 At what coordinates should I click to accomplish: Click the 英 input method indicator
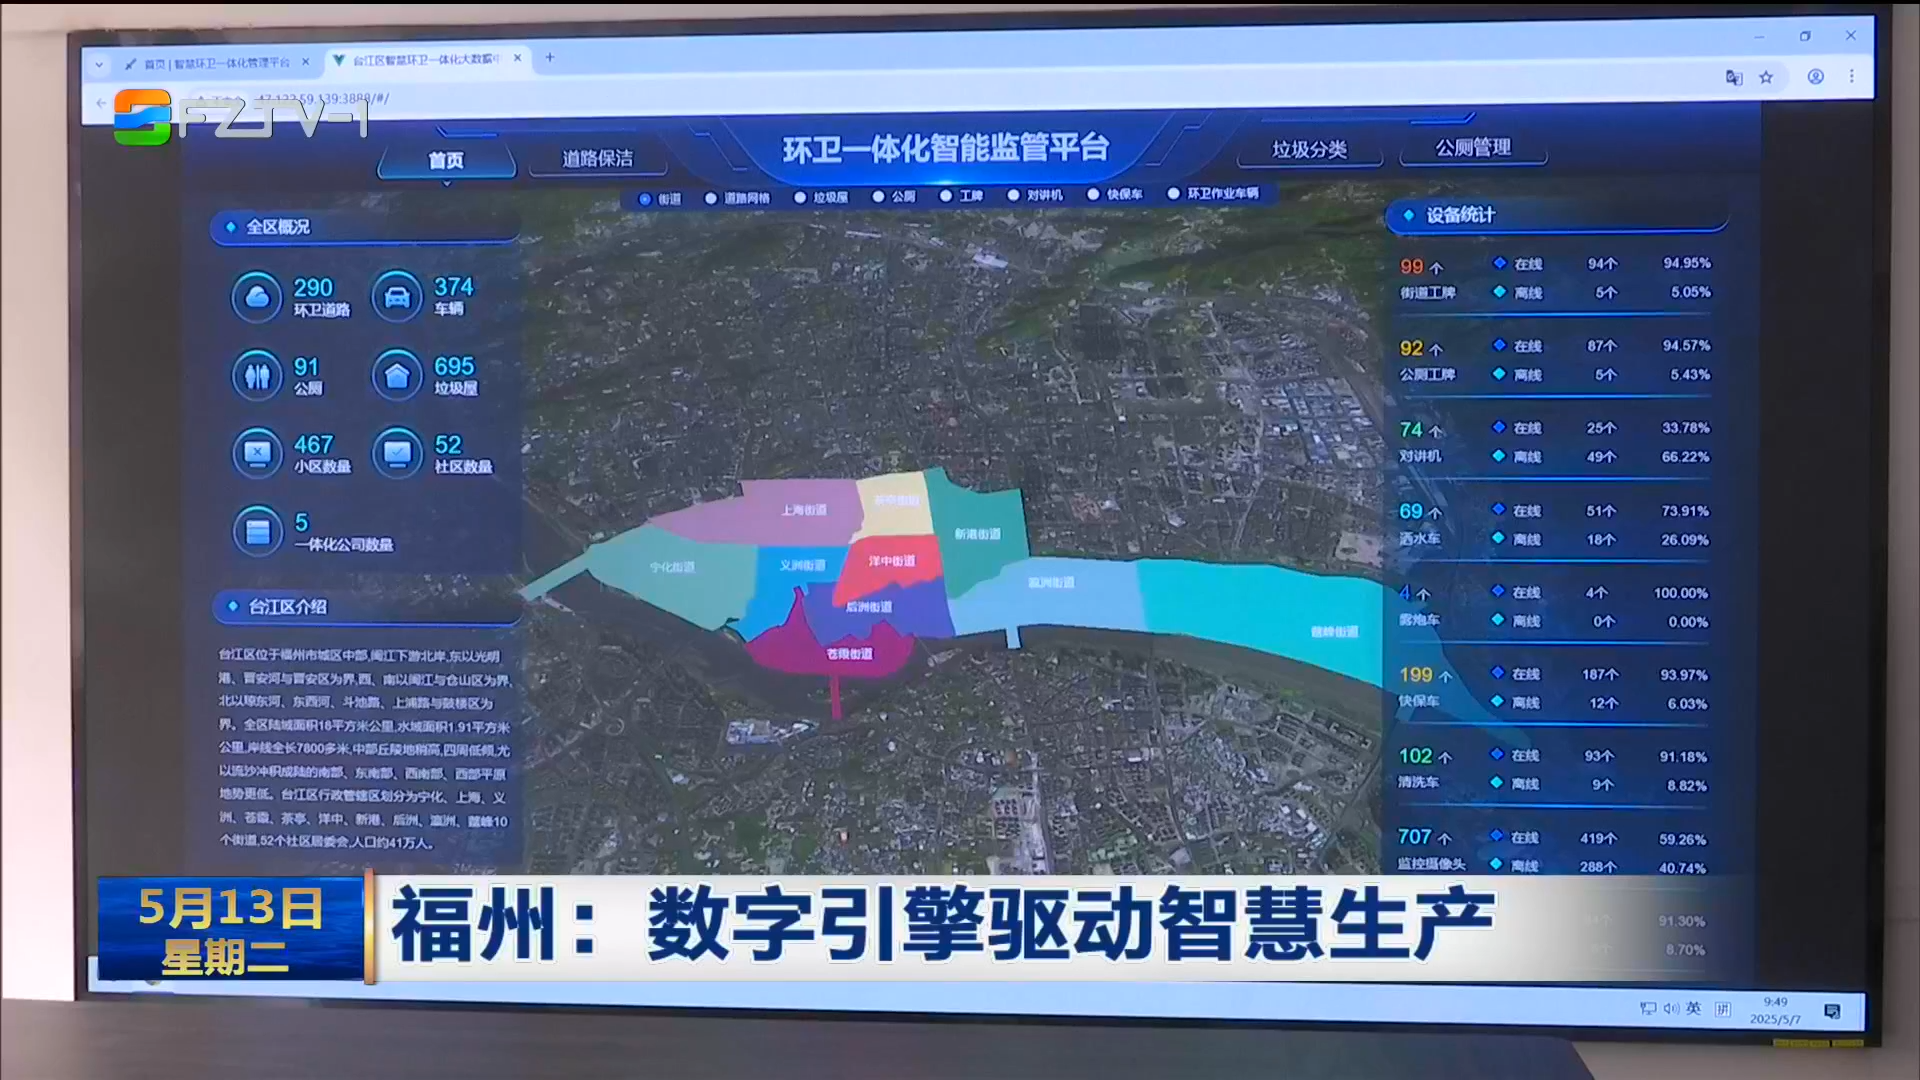click(x=1693, y=1008)
